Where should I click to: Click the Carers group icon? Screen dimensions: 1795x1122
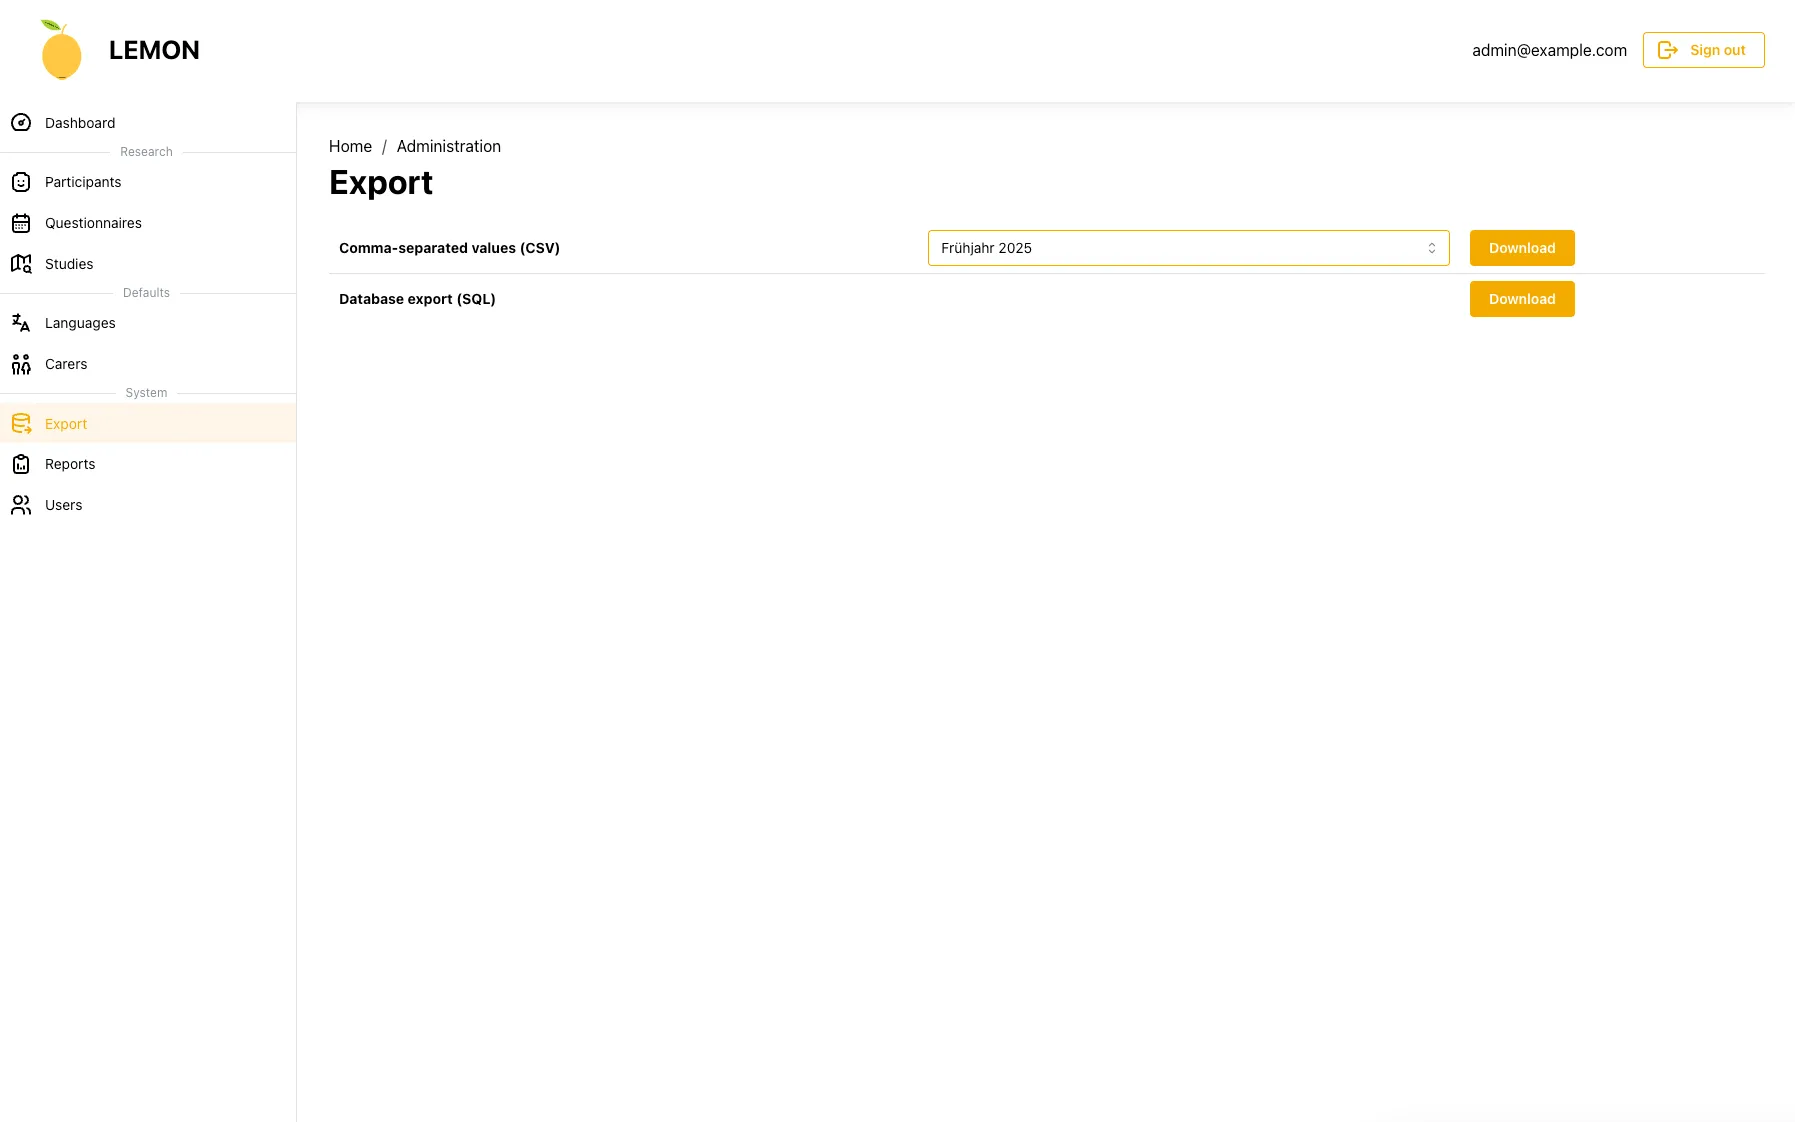(22, 364)
